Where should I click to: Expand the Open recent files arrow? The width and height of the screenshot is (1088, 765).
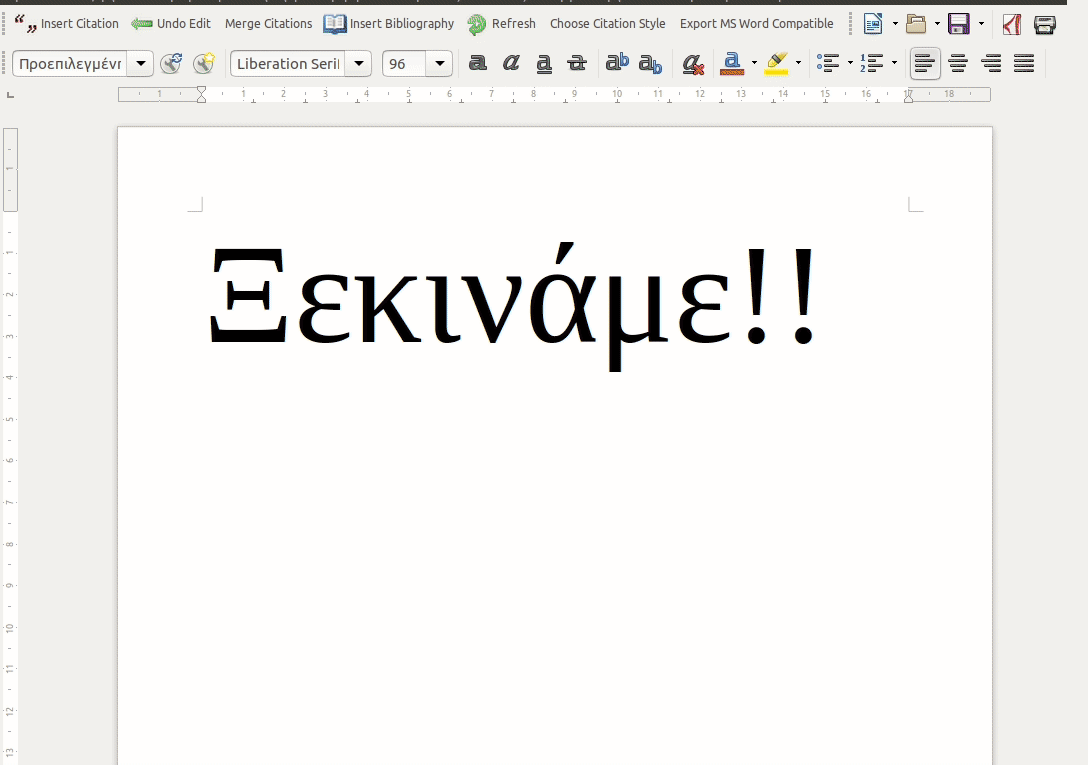[937, 24]
